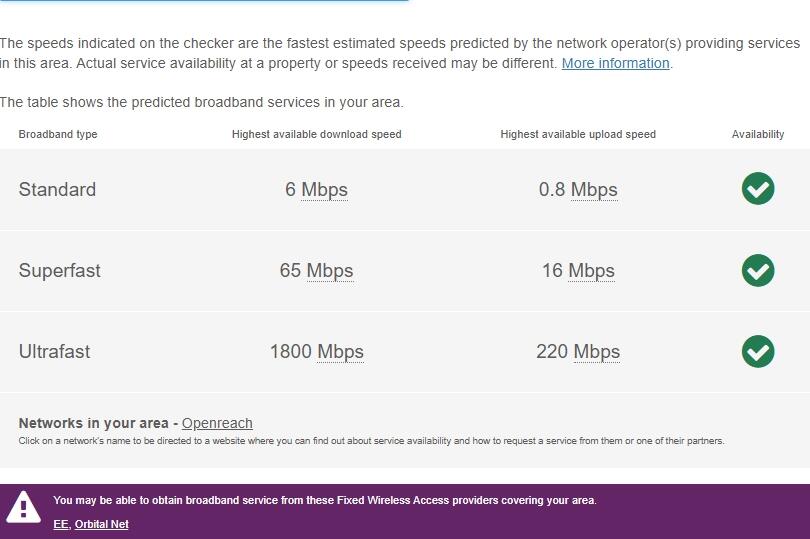Follow the Openreach network link
The width and height of the screenshot is (810, 539).
point(217,423)
